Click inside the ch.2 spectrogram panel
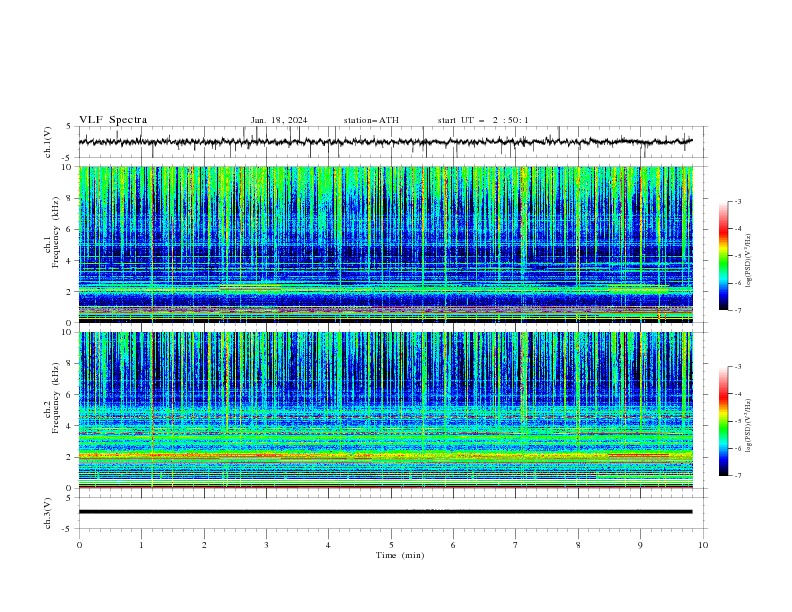This screenshot has height=612, width=792. point(385,410)
